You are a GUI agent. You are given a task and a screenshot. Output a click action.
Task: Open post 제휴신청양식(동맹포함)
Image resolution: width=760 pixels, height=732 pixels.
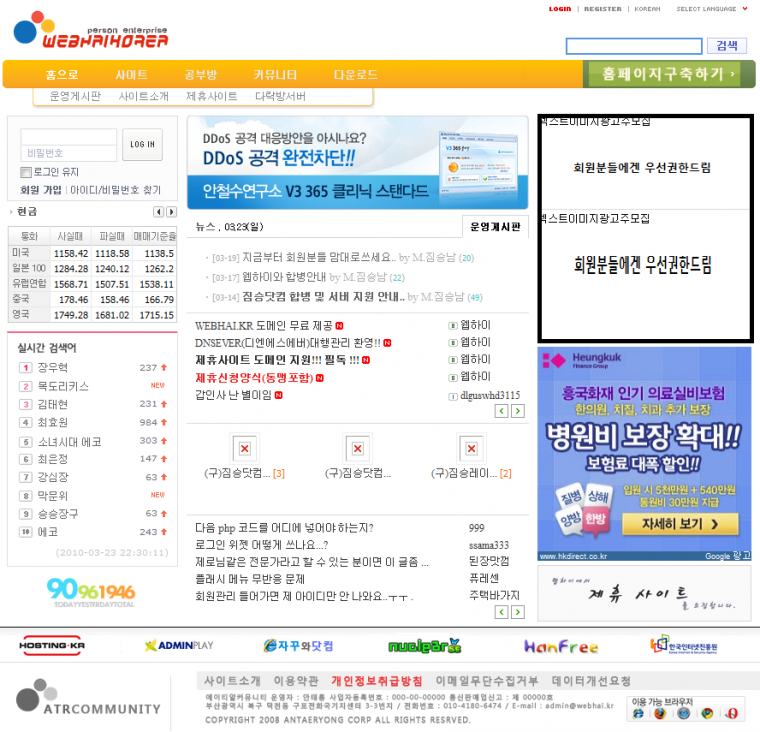[255, 378]
